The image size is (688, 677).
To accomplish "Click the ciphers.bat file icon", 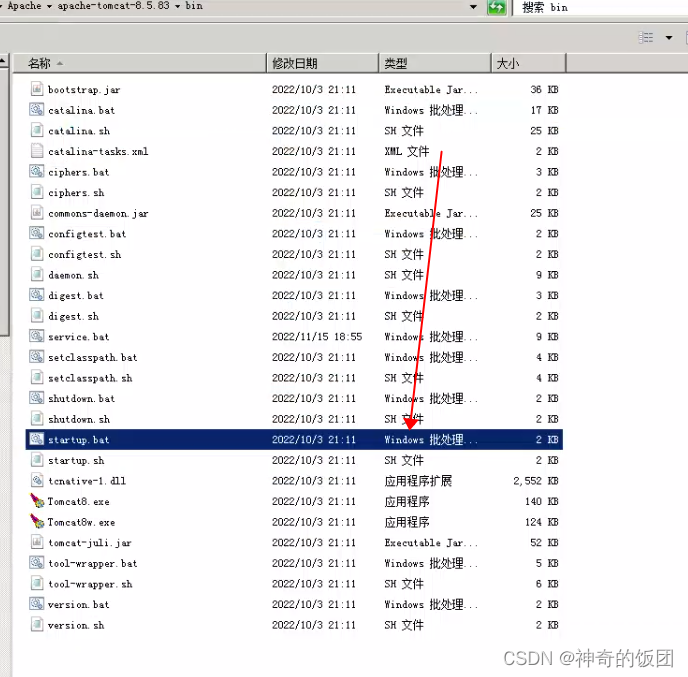I will (37, 172).
